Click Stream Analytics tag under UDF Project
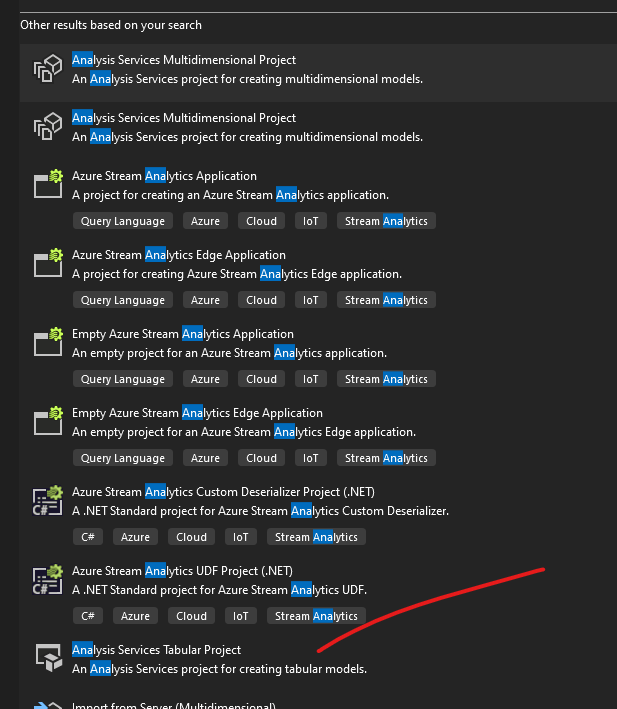Image resolution: width=617 pixels, height=709 pixels. point(316,616)
